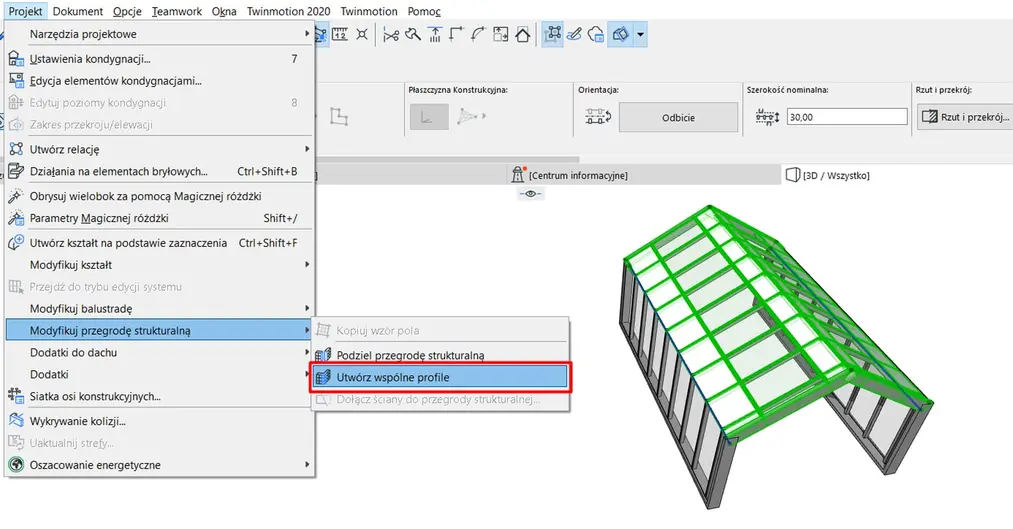Open the Okna menu
This screenshot has height=529, width=1013.
(224, 11)
